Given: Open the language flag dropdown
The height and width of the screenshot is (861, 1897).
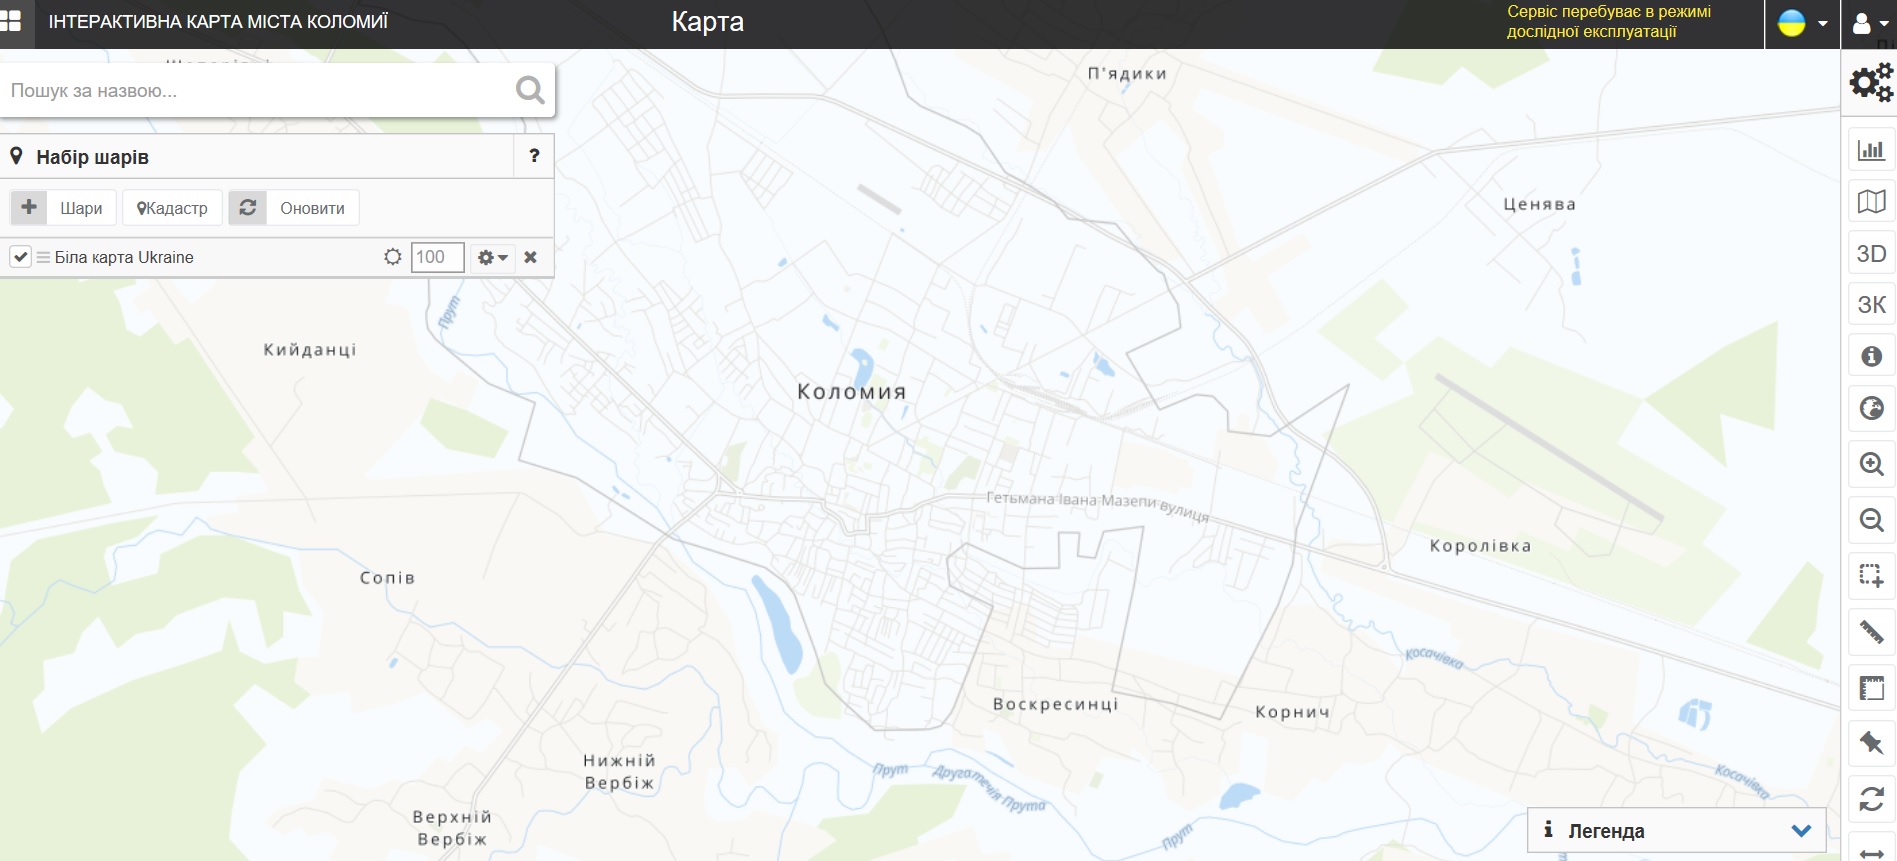Looking at the screenshot, I should (x=1802, y=23).
